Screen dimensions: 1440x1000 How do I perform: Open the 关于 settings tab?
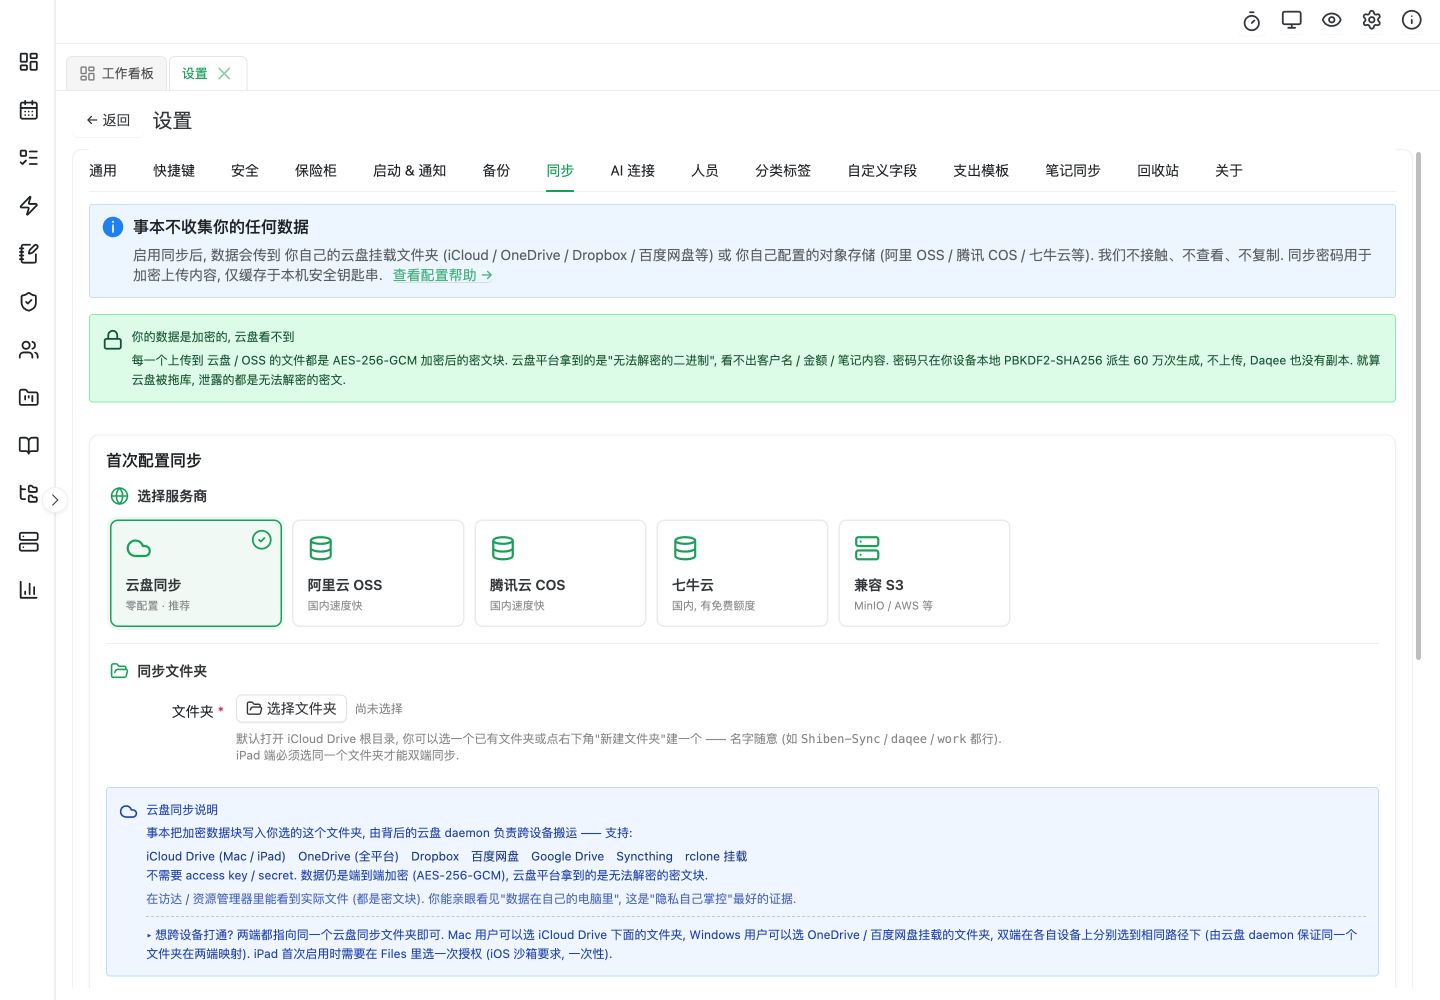1229,171
